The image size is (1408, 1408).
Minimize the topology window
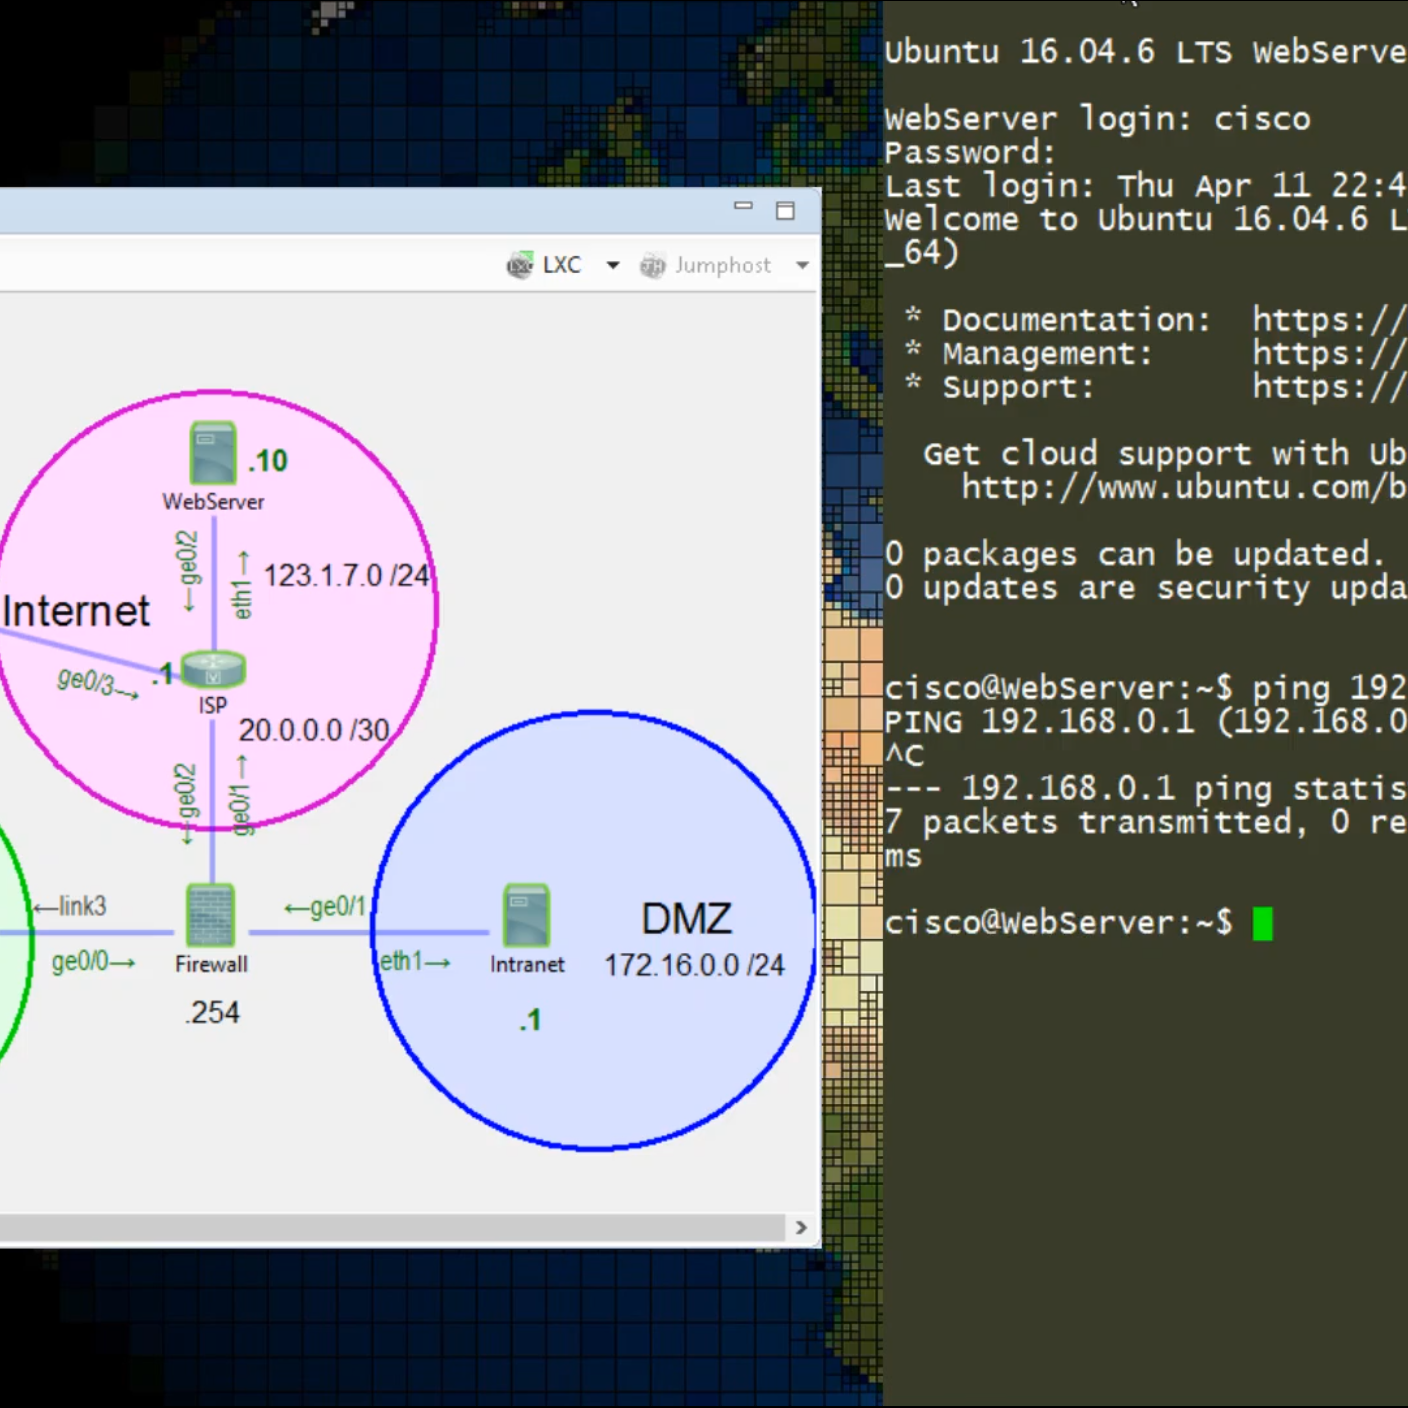coord(743,206)
